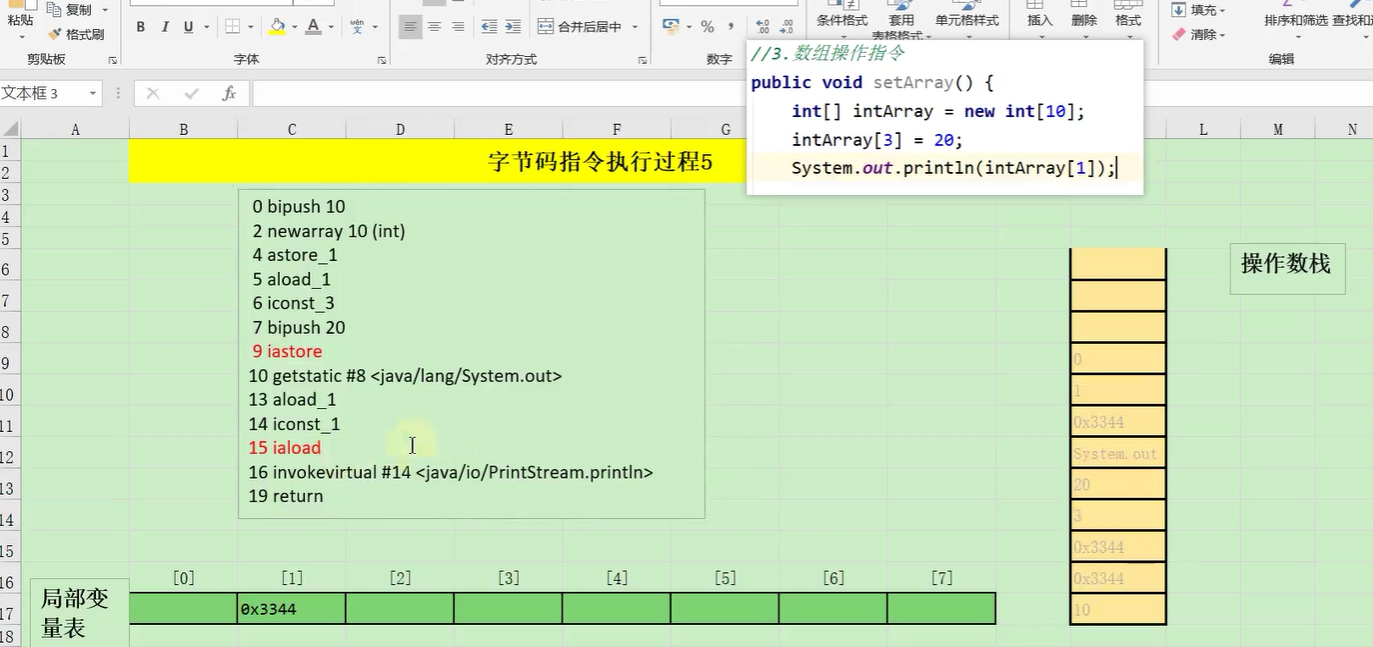1373x647 pixels.
Task: Click the '2 newarray 10 (int)' line
Action: (329, 231)
